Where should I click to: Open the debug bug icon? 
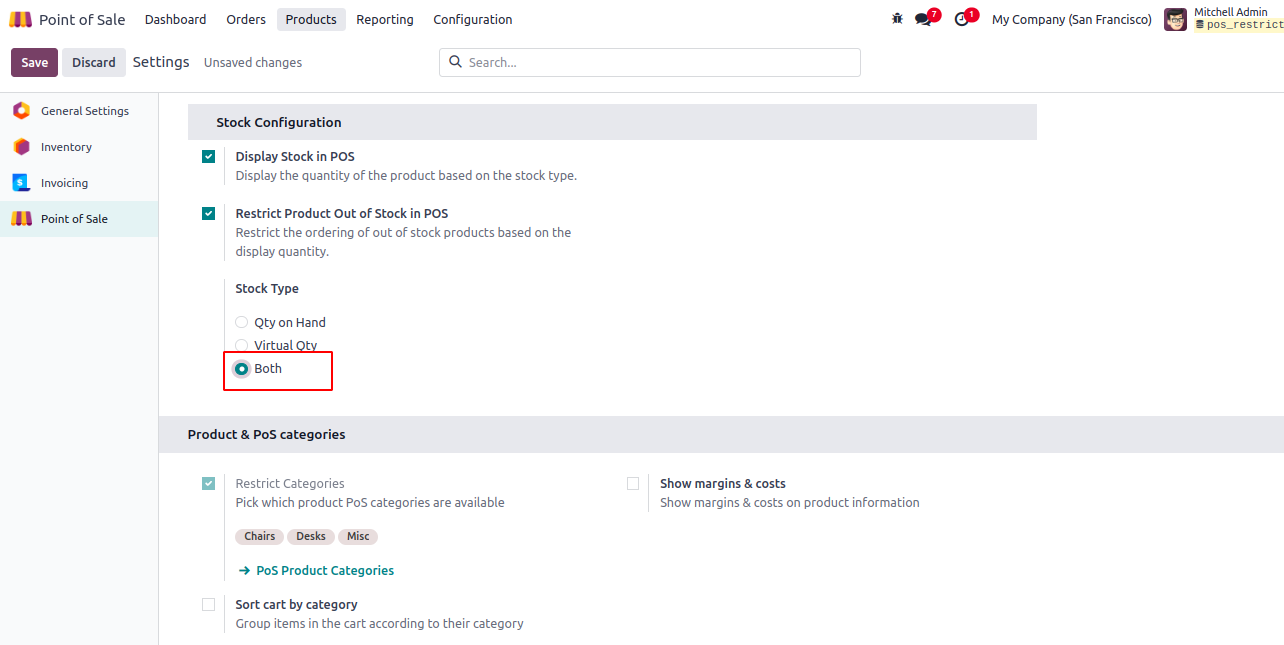tap(897, 19)
